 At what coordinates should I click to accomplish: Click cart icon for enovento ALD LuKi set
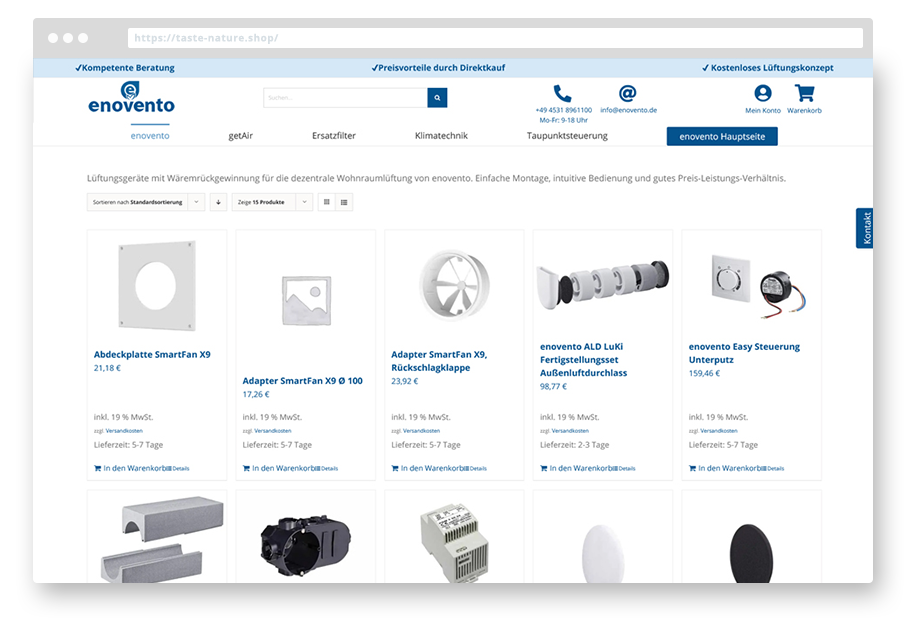(544, 468)
